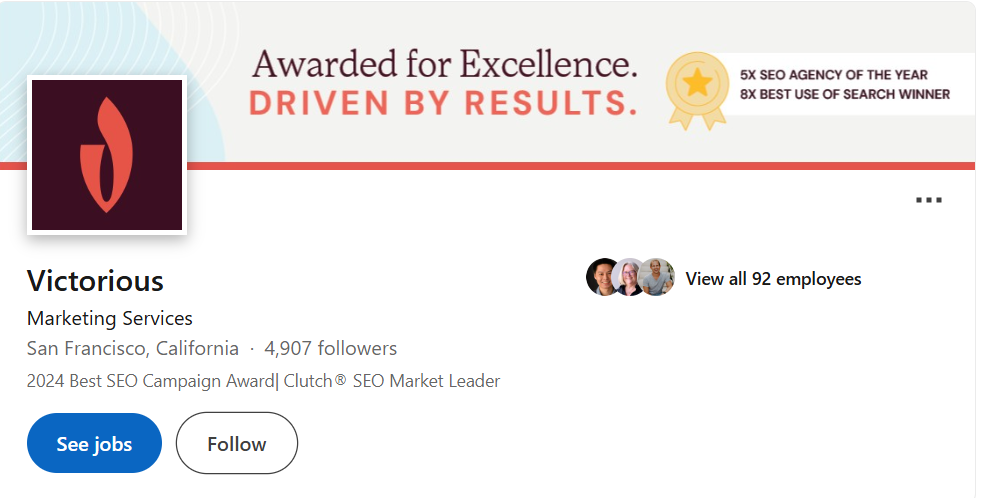This screenshot has width=982, height=498.
Task: Click the Victorious company logo
Action: 107,155
